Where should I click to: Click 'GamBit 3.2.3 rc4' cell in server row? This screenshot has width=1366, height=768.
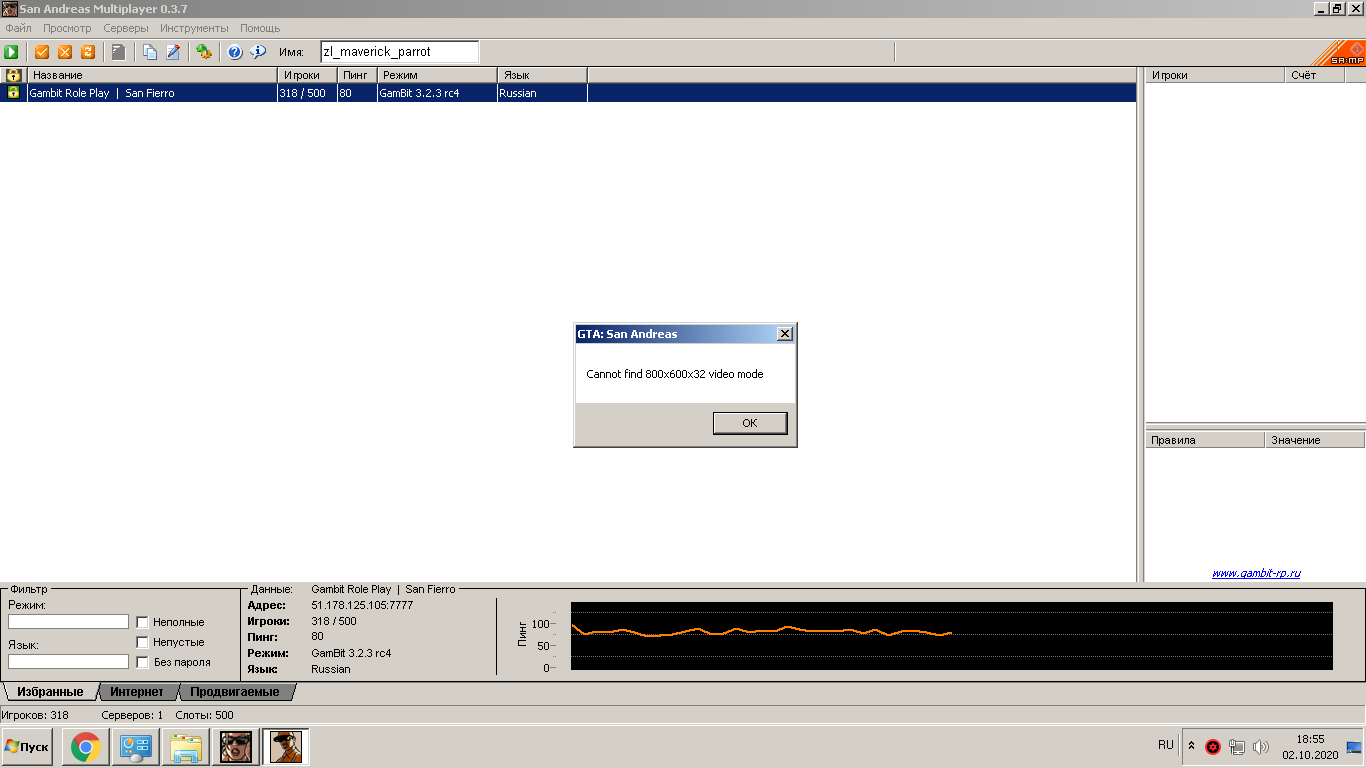(437, 93)
